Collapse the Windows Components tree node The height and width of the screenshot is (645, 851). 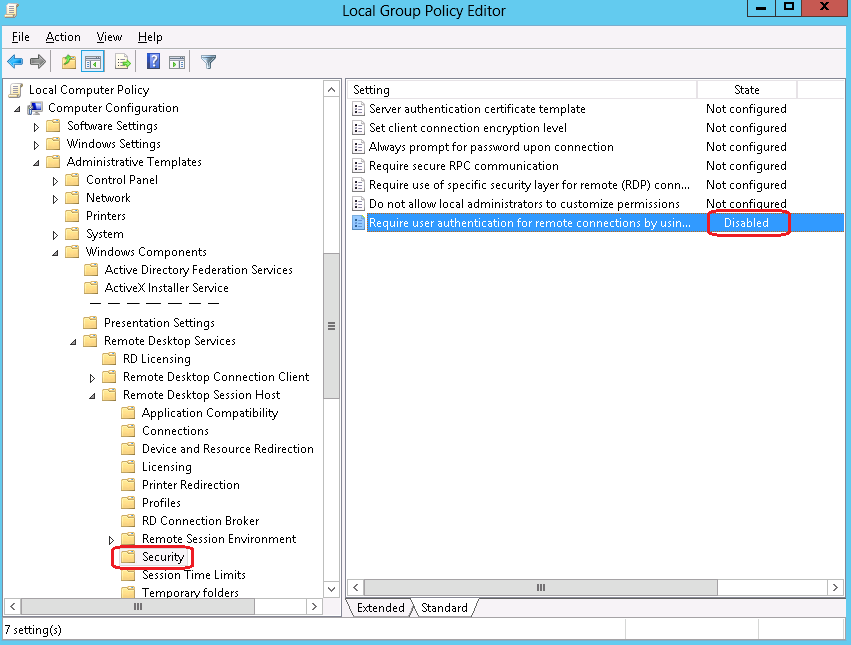(57, 252)
